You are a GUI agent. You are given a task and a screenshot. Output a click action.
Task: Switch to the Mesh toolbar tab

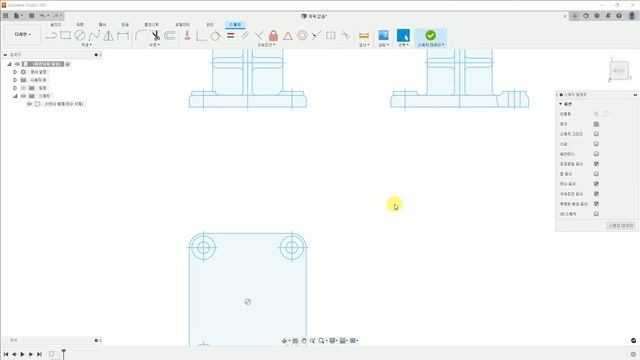pyautogui.click(x=102, y=25)
